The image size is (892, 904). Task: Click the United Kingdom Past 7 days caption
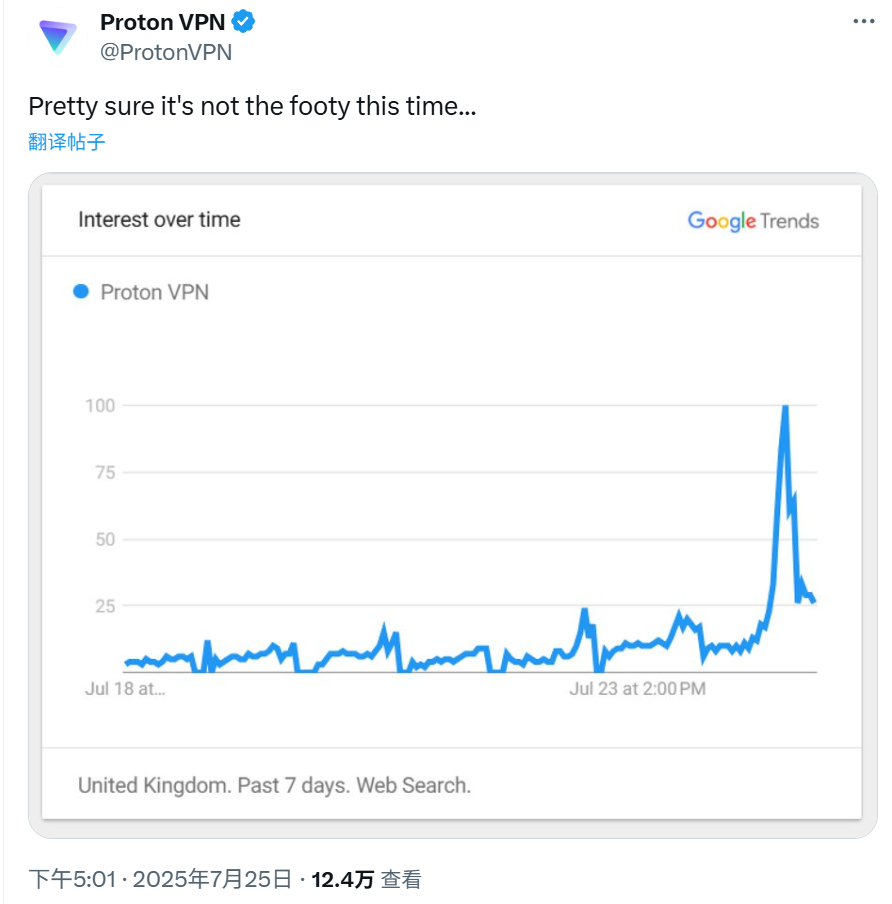tap(274, 785)
